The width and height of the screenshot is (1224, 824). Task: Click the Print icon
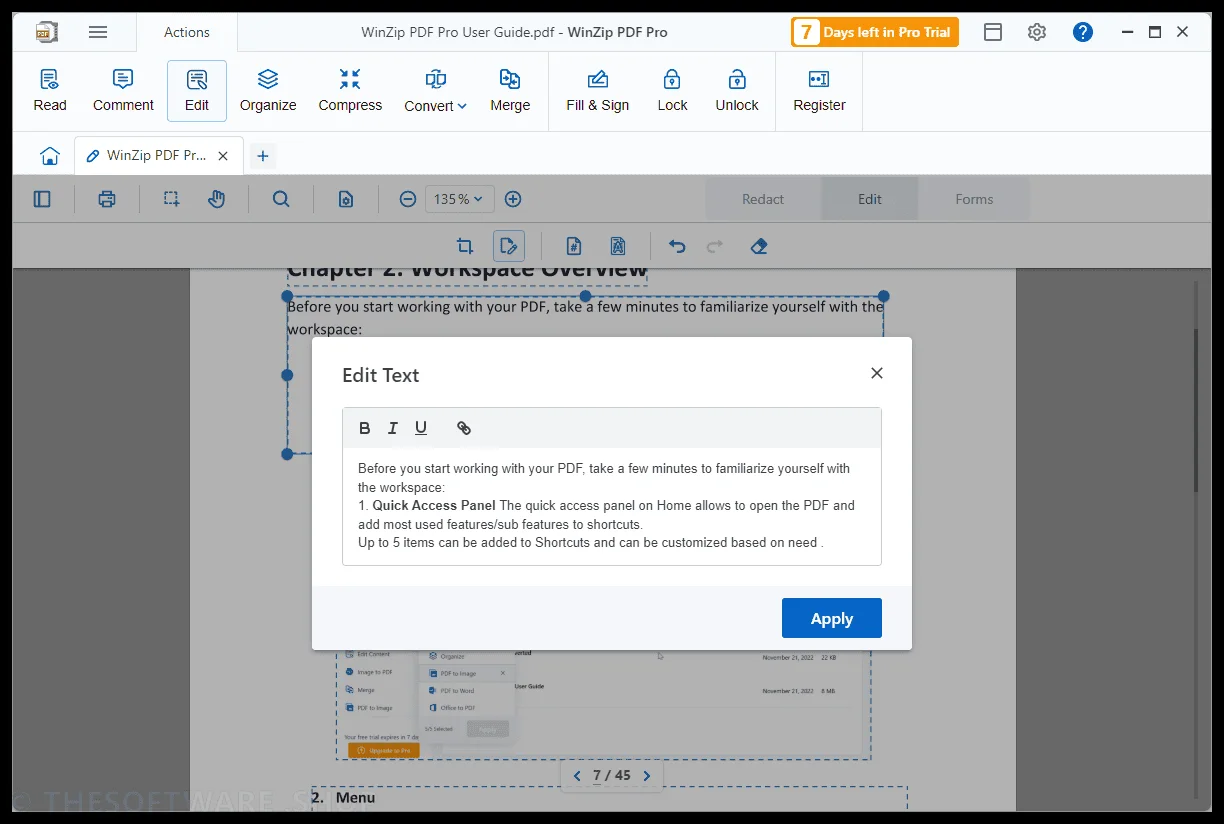pos(107,199)
